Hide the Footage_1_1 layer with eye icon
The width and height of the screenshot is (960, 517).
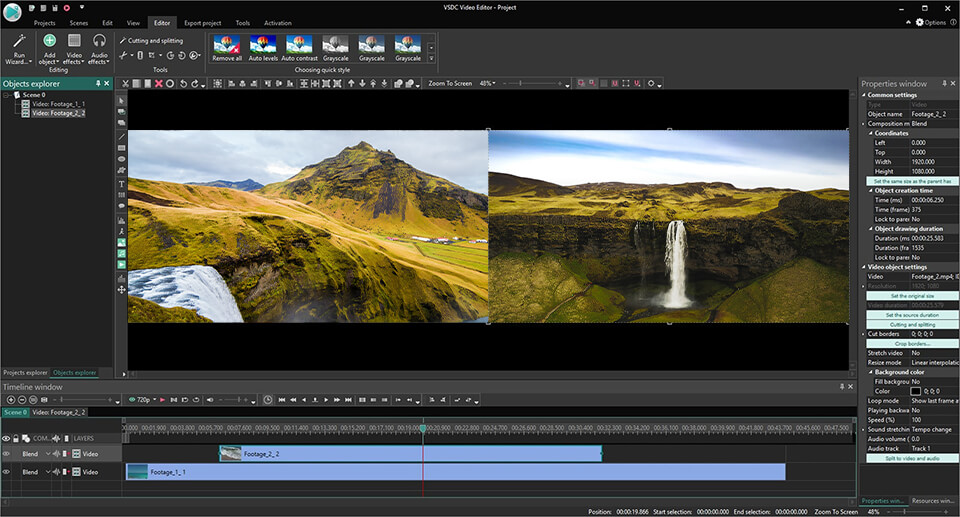click(x=7, y=472)
